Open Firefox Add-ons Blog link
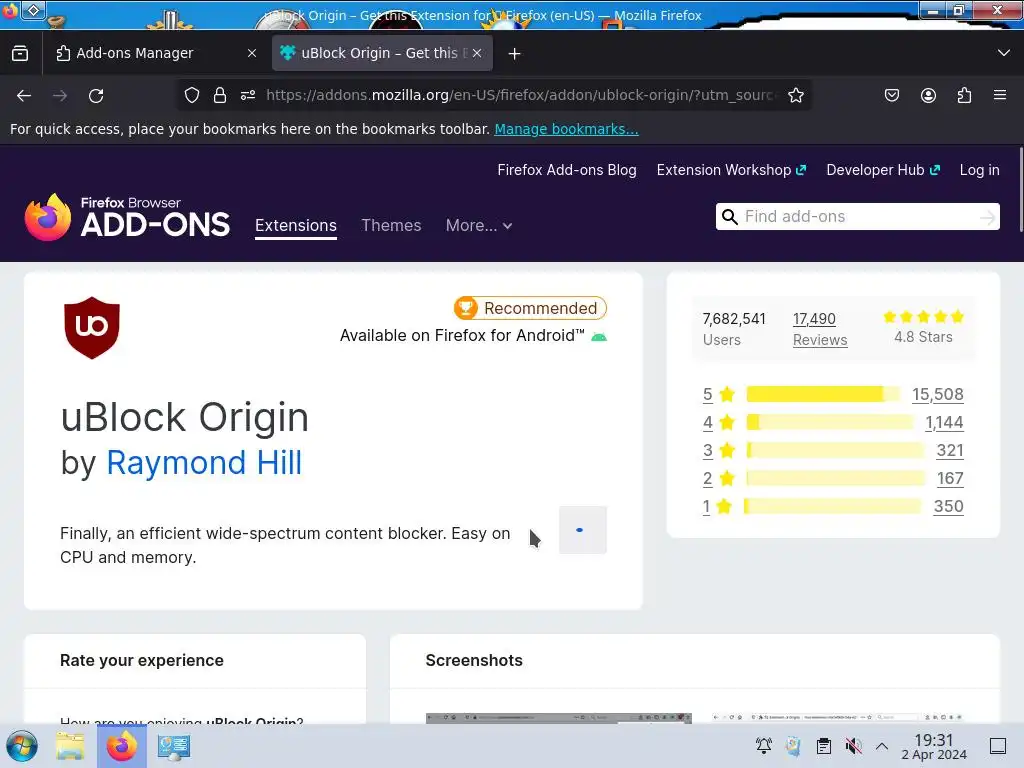This screenshot has height=768, width=1024. [x=567, y=170]
